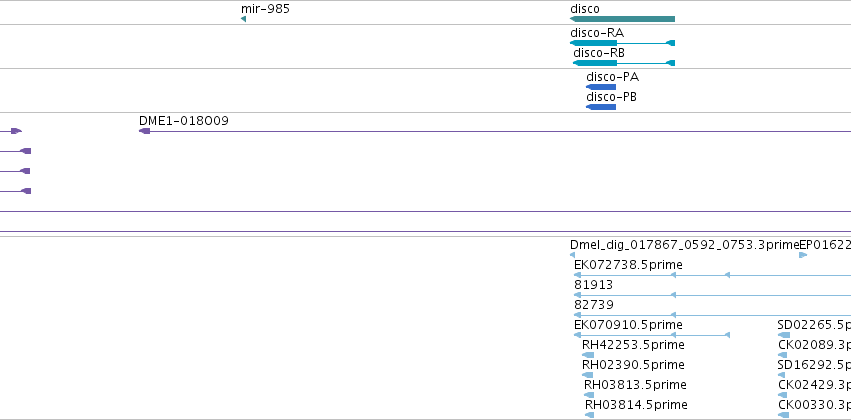
Task: Click the disco-RB transcript exon bar
Action: [x=595, y=63]
